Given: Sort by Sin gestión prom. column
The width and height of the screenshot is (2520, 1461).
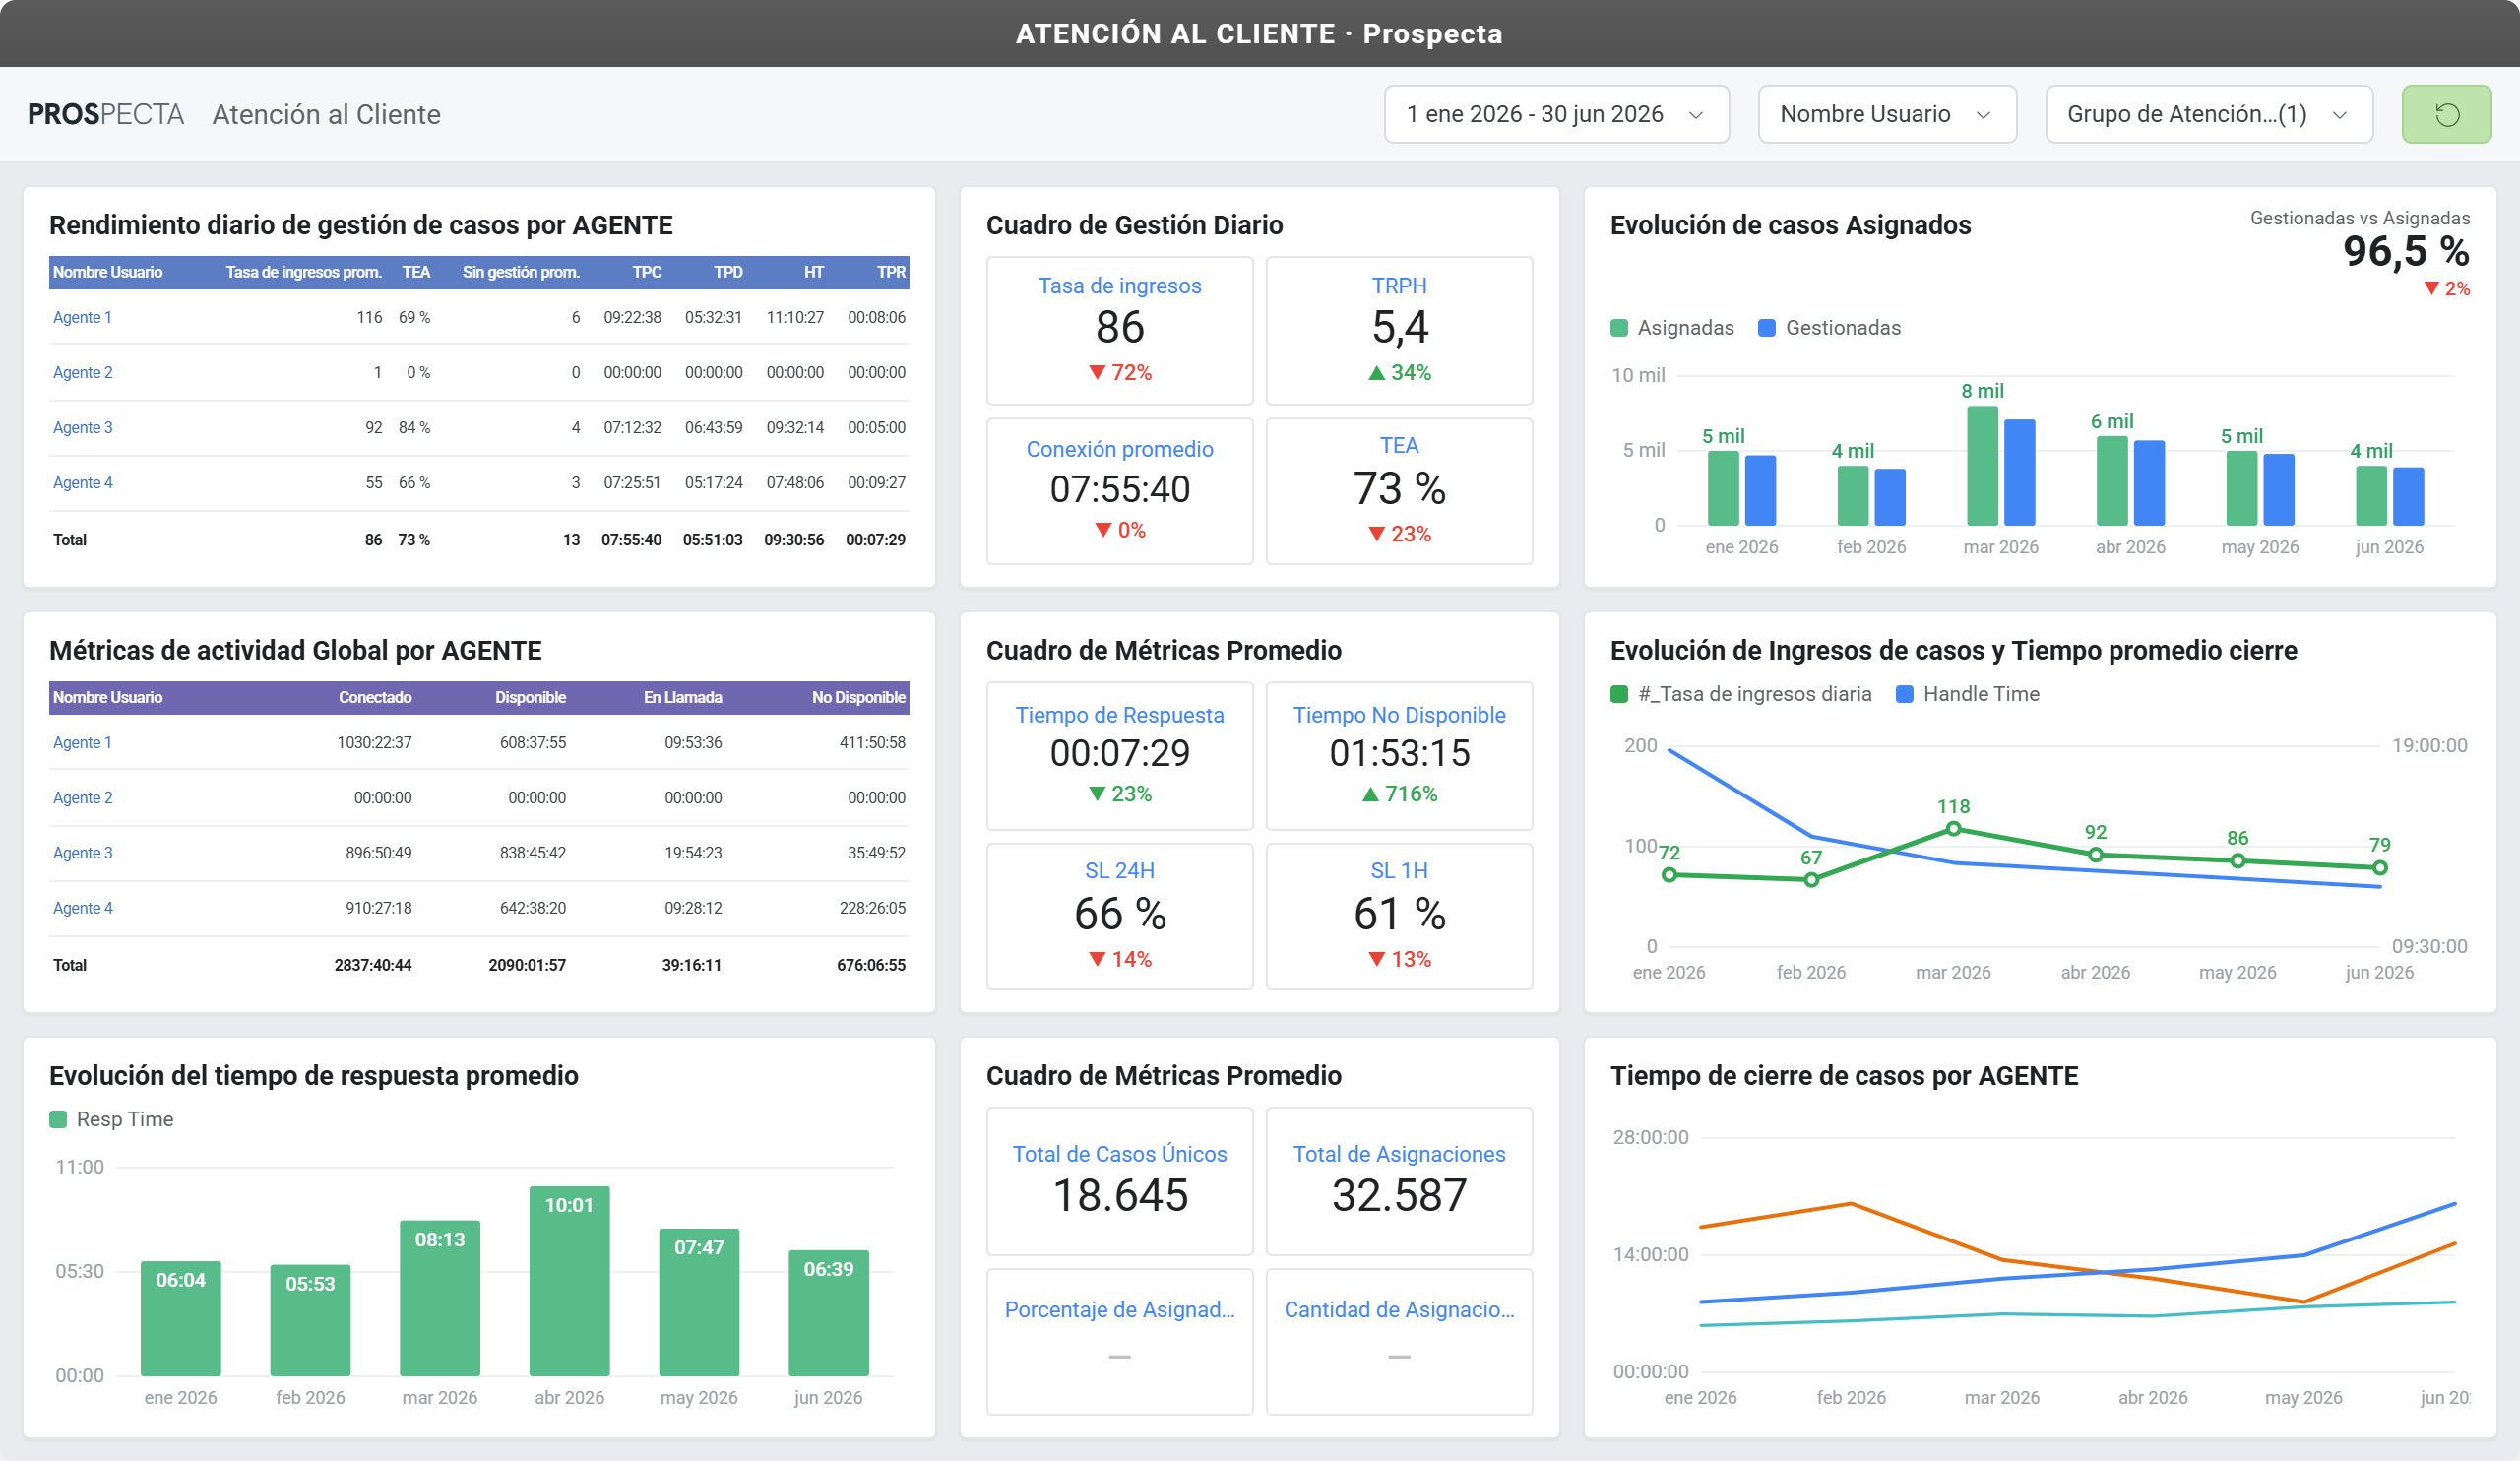Looking at the screenshot, I should coord(521,272).
